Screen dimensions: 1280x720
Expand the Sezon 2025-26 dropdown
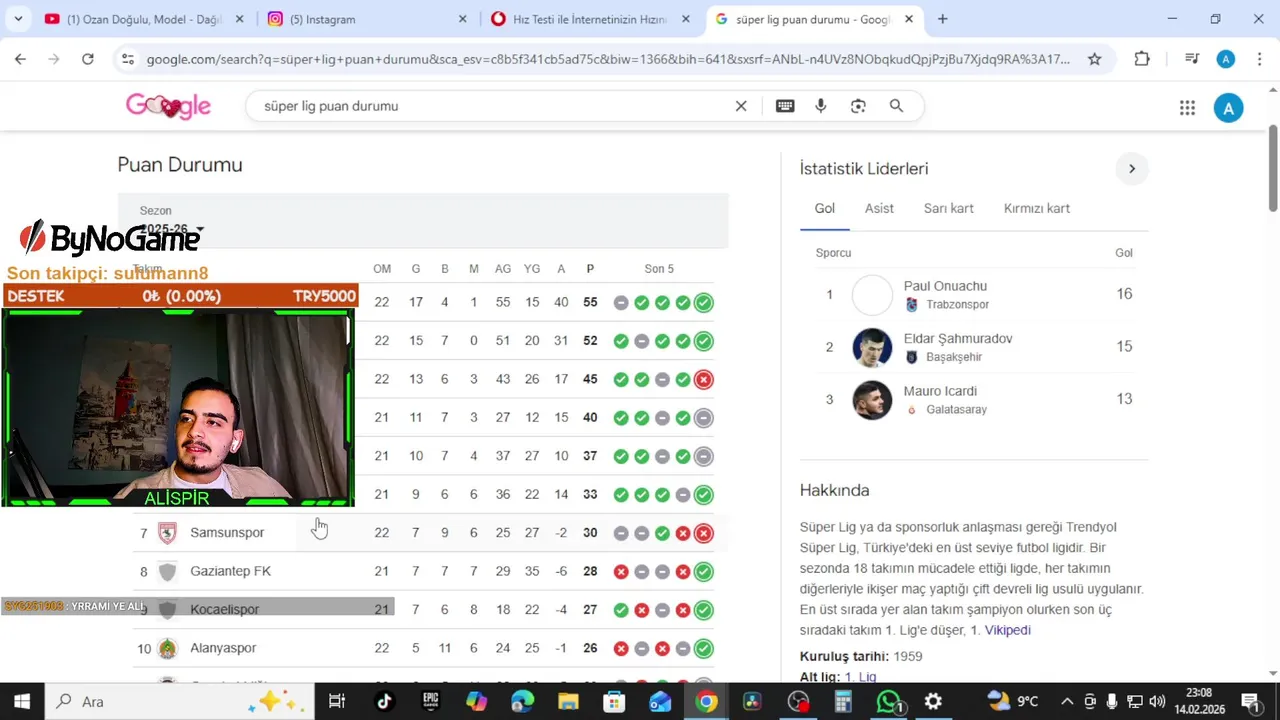click(x=172, y=229)
